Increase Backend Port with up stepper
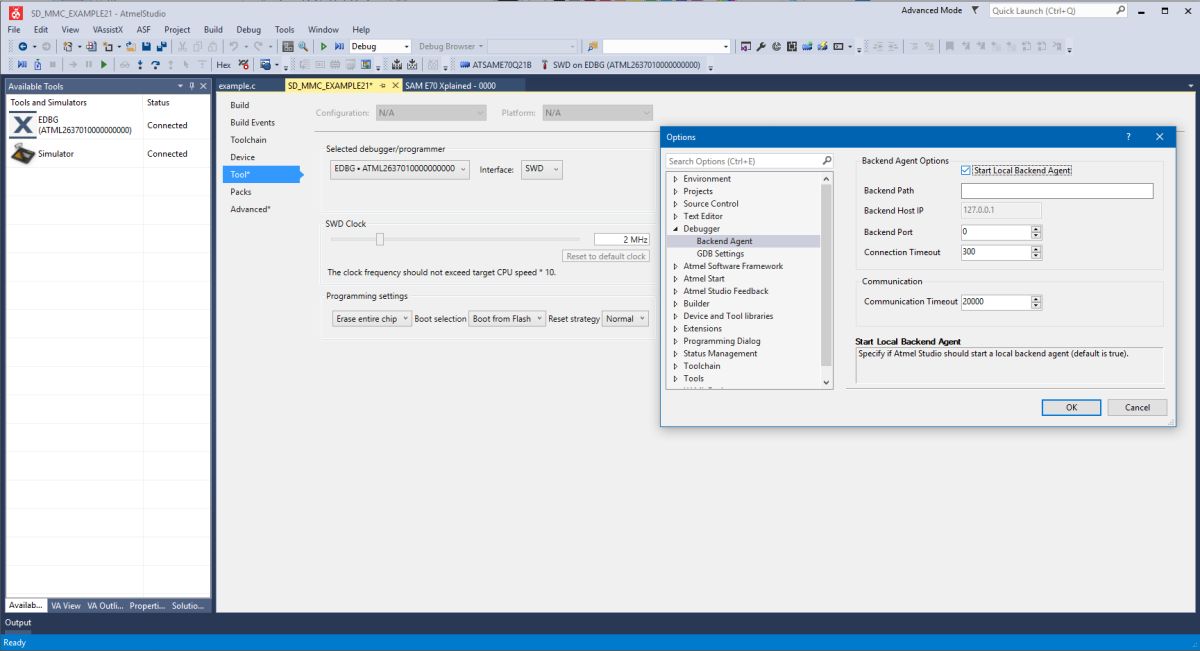 click(x=1036, y=228)
